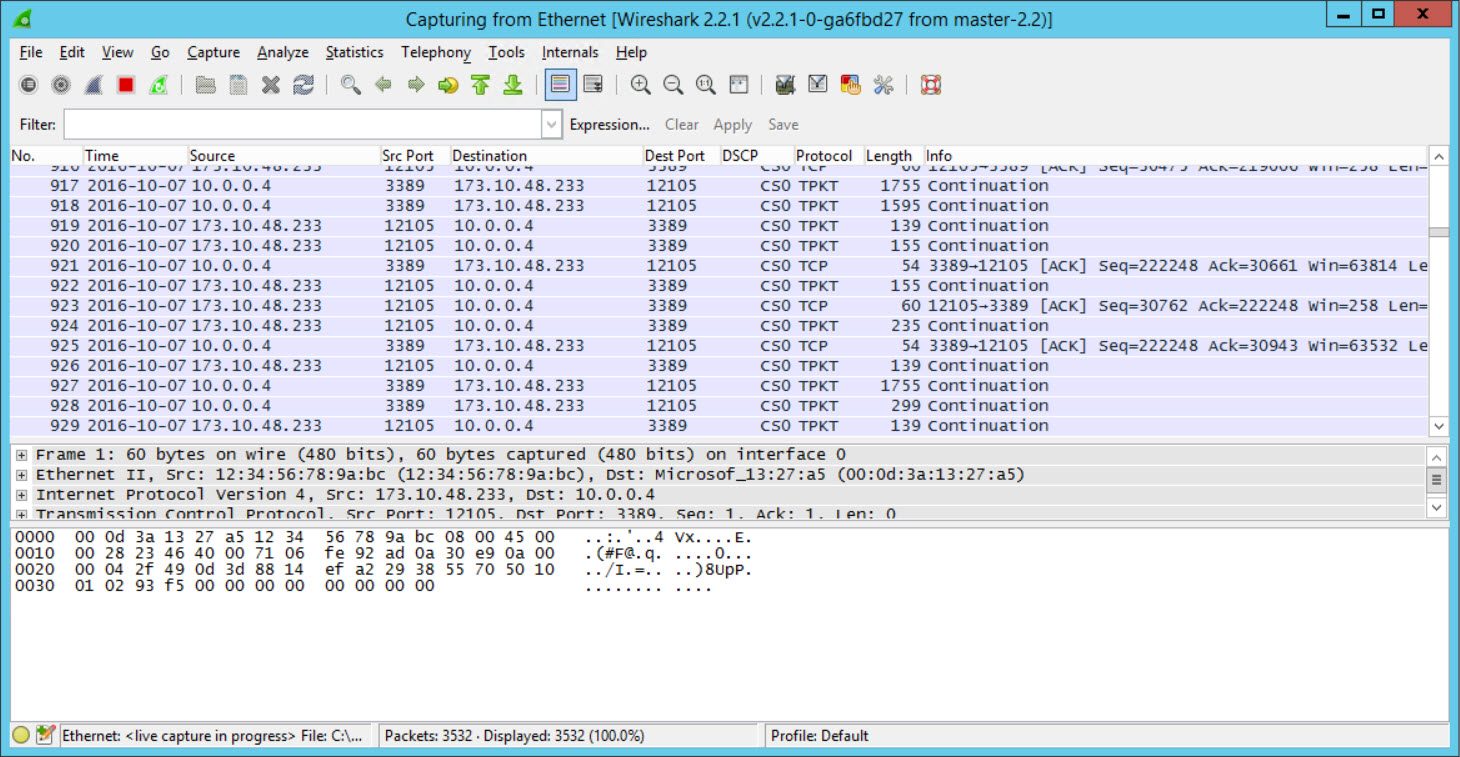Expand Internet Protocol Version 4 details
Screen dimensions: 1460x757
pyautogui.click(x=21, y=494)
